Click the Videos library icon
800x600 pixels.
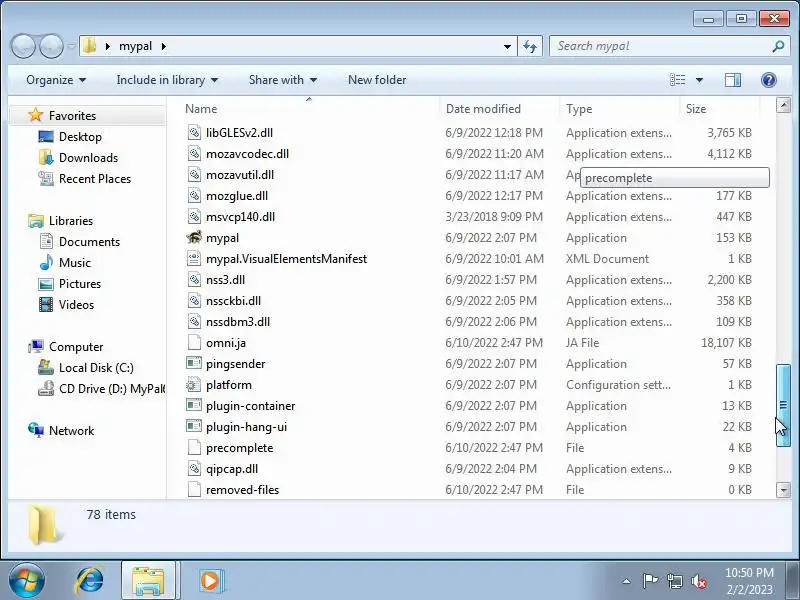pos(46,305)
